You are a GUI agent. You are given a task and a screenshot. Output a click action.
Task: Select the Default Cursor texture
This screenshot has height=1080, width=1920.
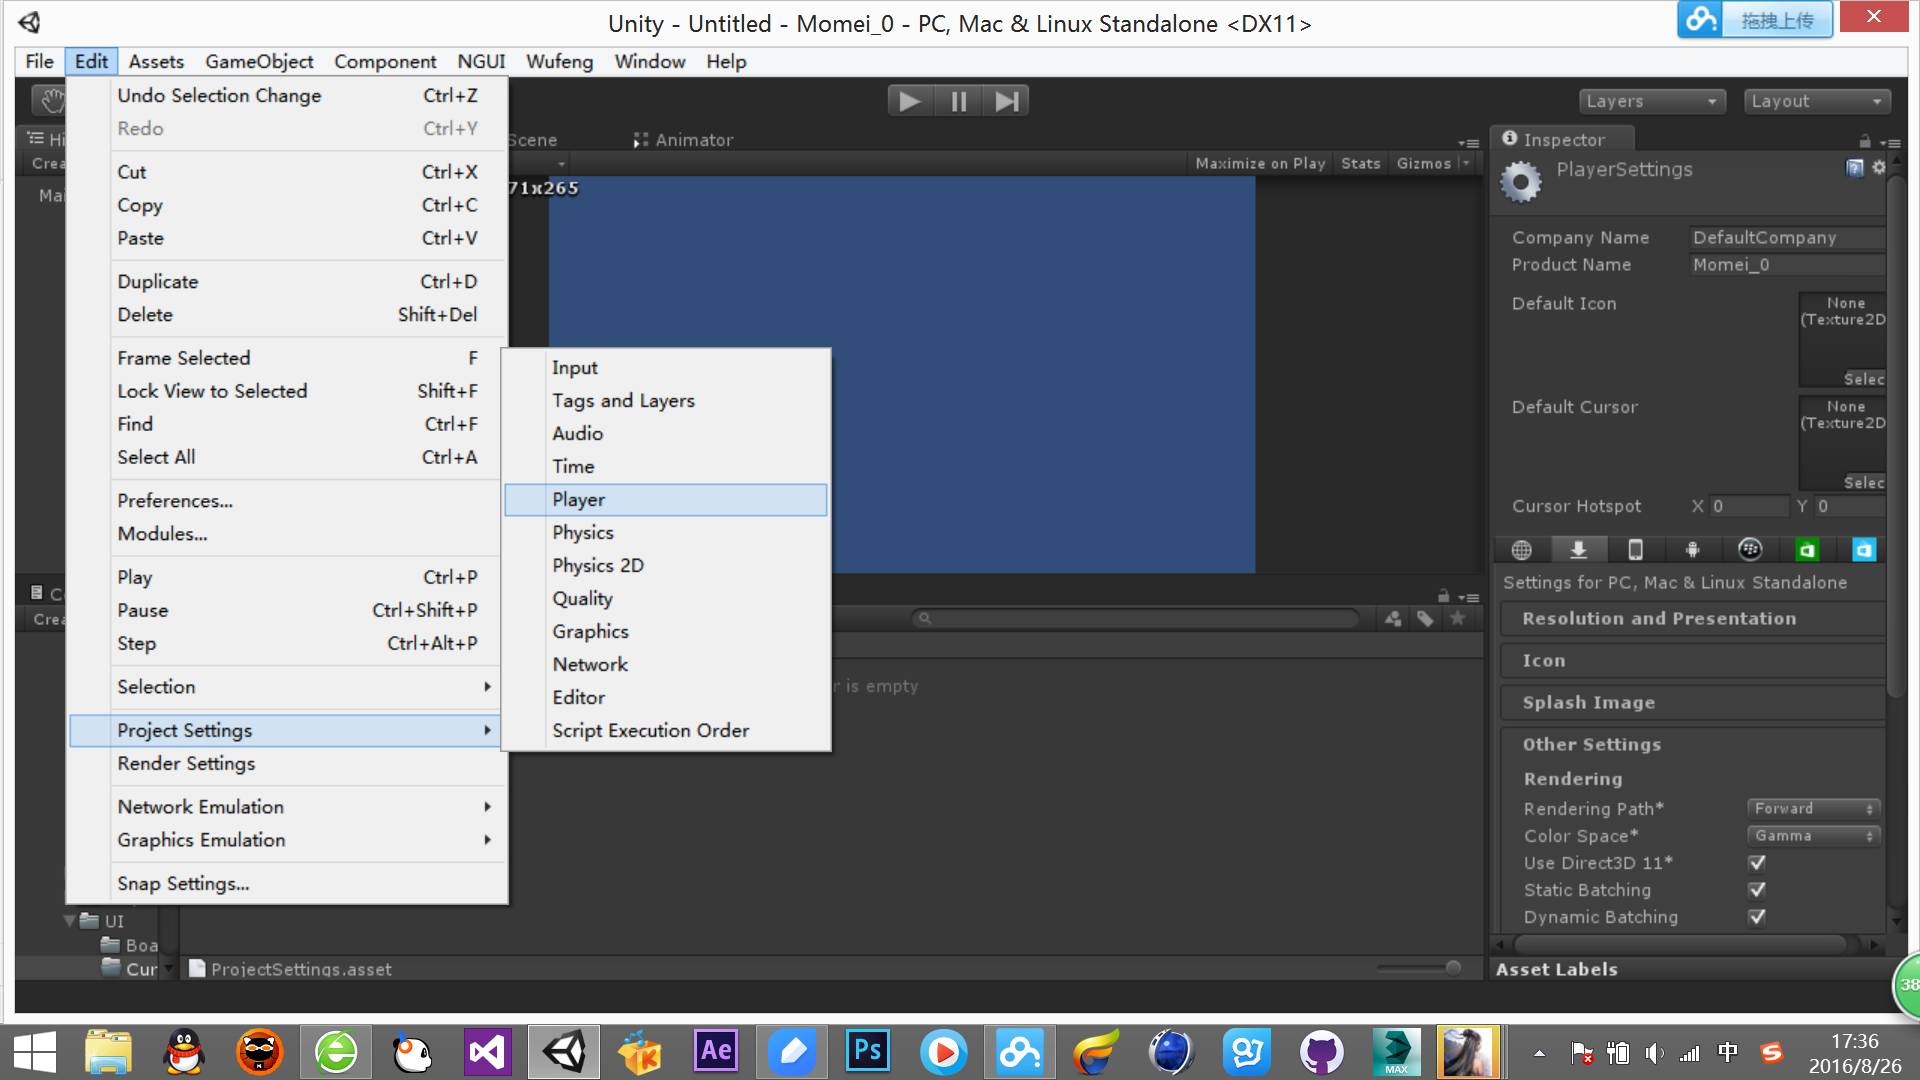pyautogui.click(x=1842, y=443)
